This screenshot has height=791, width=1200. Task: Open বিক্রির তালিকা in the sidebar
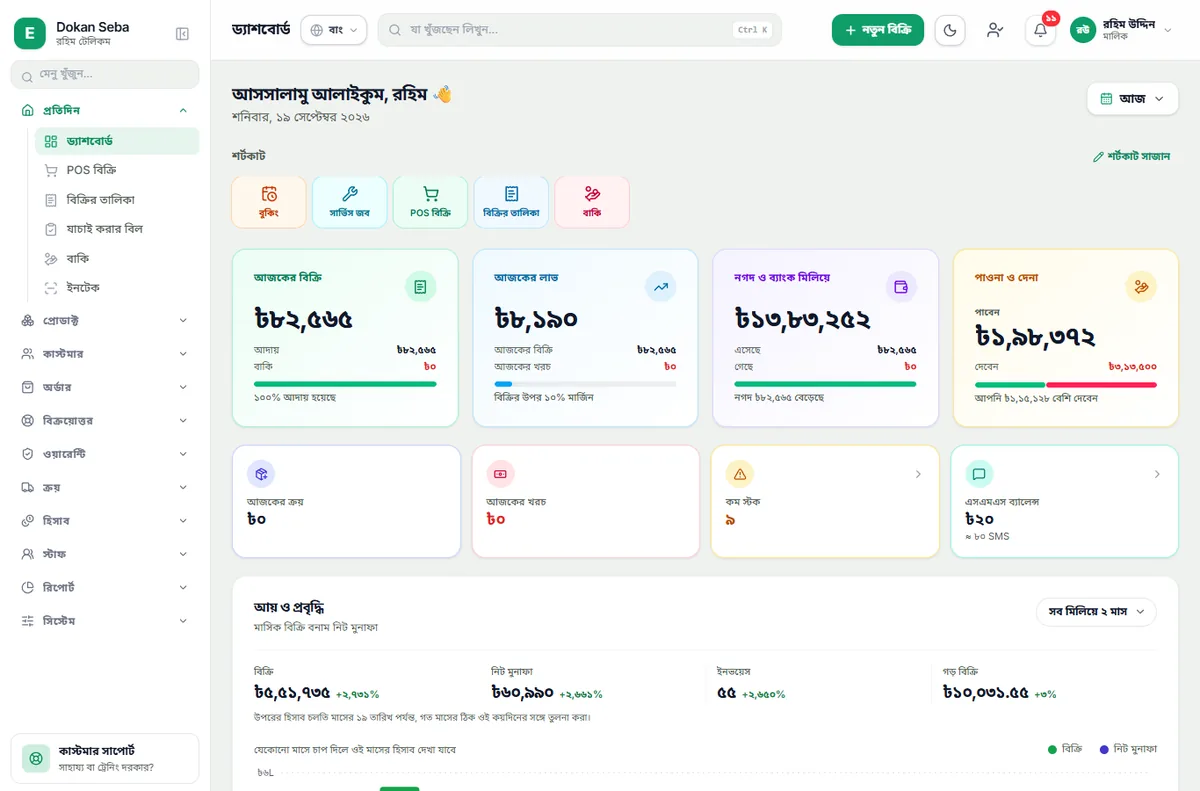click(117, 200)
